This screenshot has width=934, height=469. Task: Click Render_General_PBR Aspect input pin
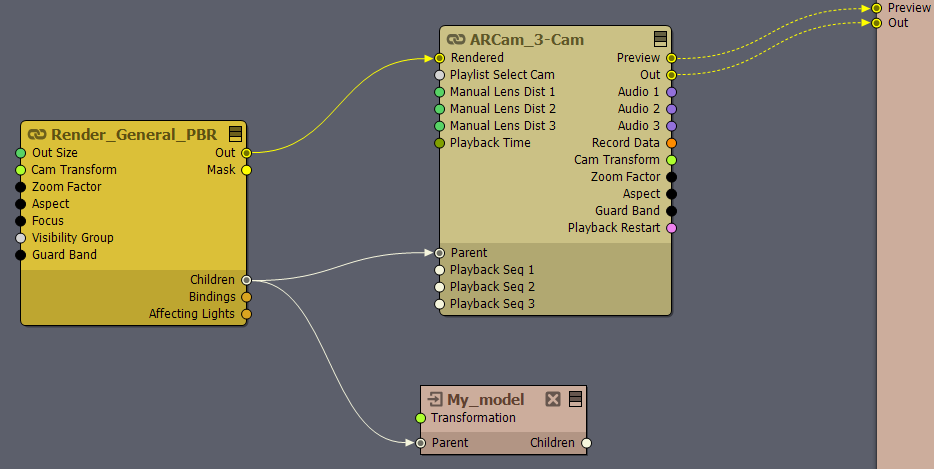(21, 204)
